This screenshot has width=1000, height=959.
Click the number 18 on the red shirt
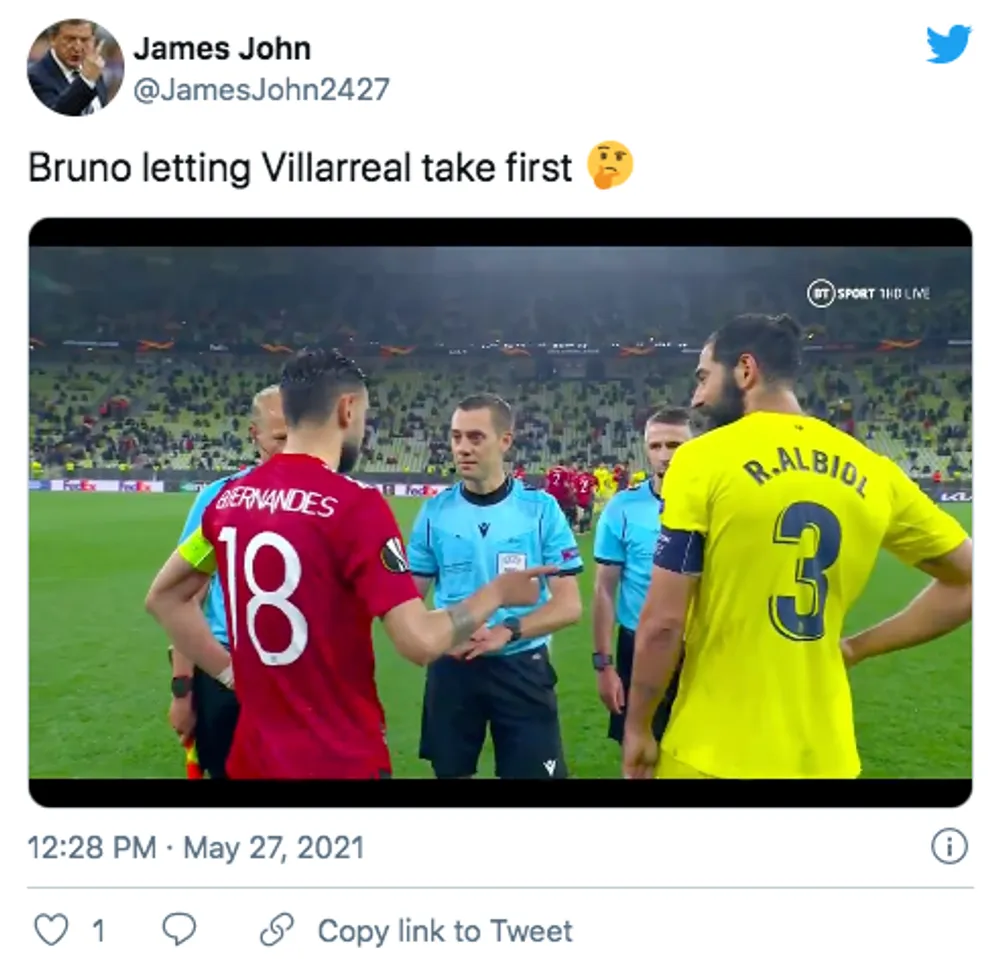pyautogui.click(x=263, y=596)
